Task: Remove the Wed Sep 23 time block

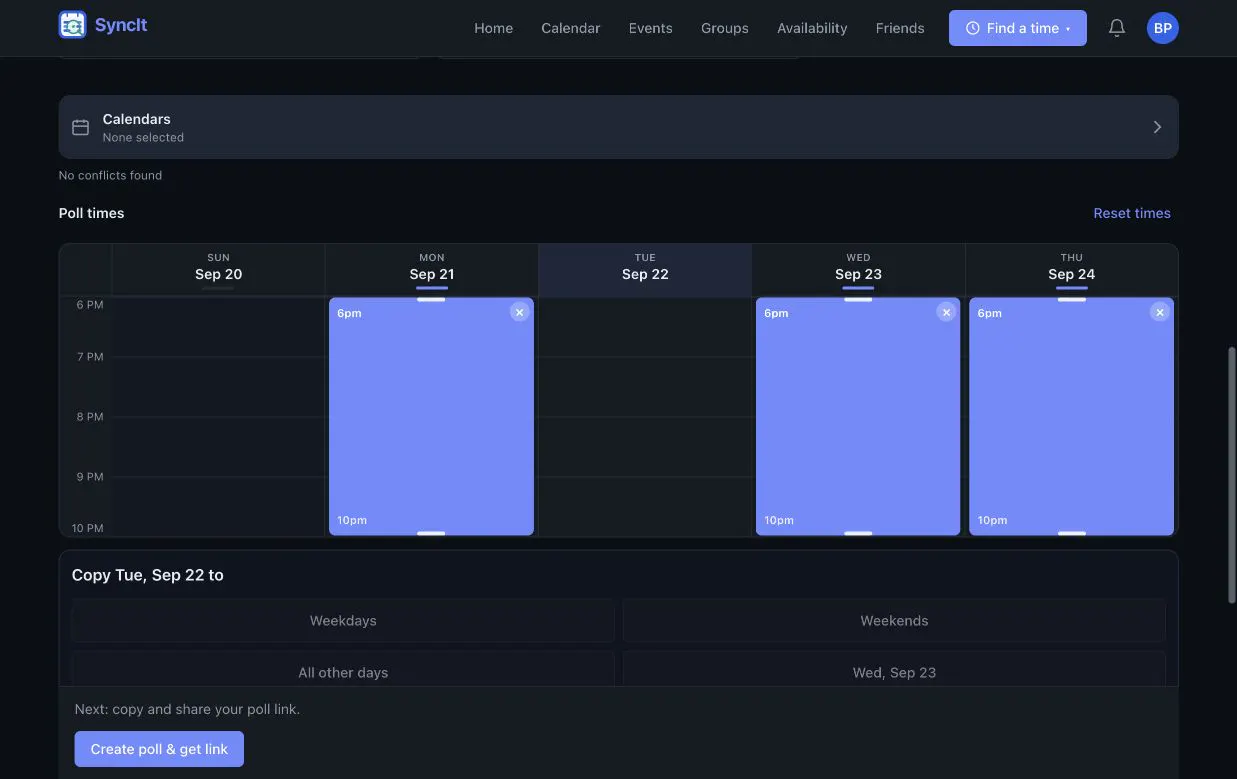Action: [946, 312]
